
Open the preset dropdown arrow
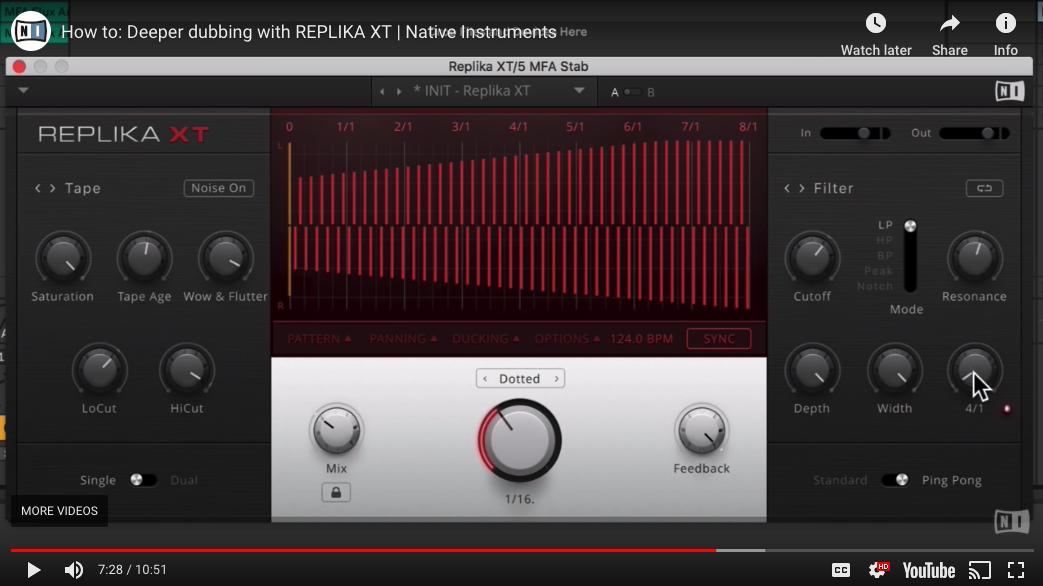pyautogui.click(x=579, y=91)
